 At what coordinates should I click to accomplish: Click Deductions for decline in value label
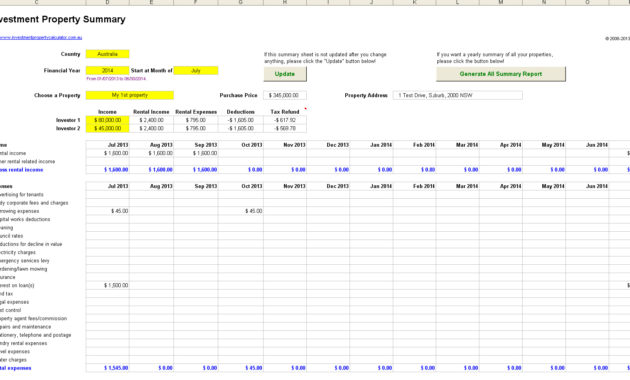31,244
